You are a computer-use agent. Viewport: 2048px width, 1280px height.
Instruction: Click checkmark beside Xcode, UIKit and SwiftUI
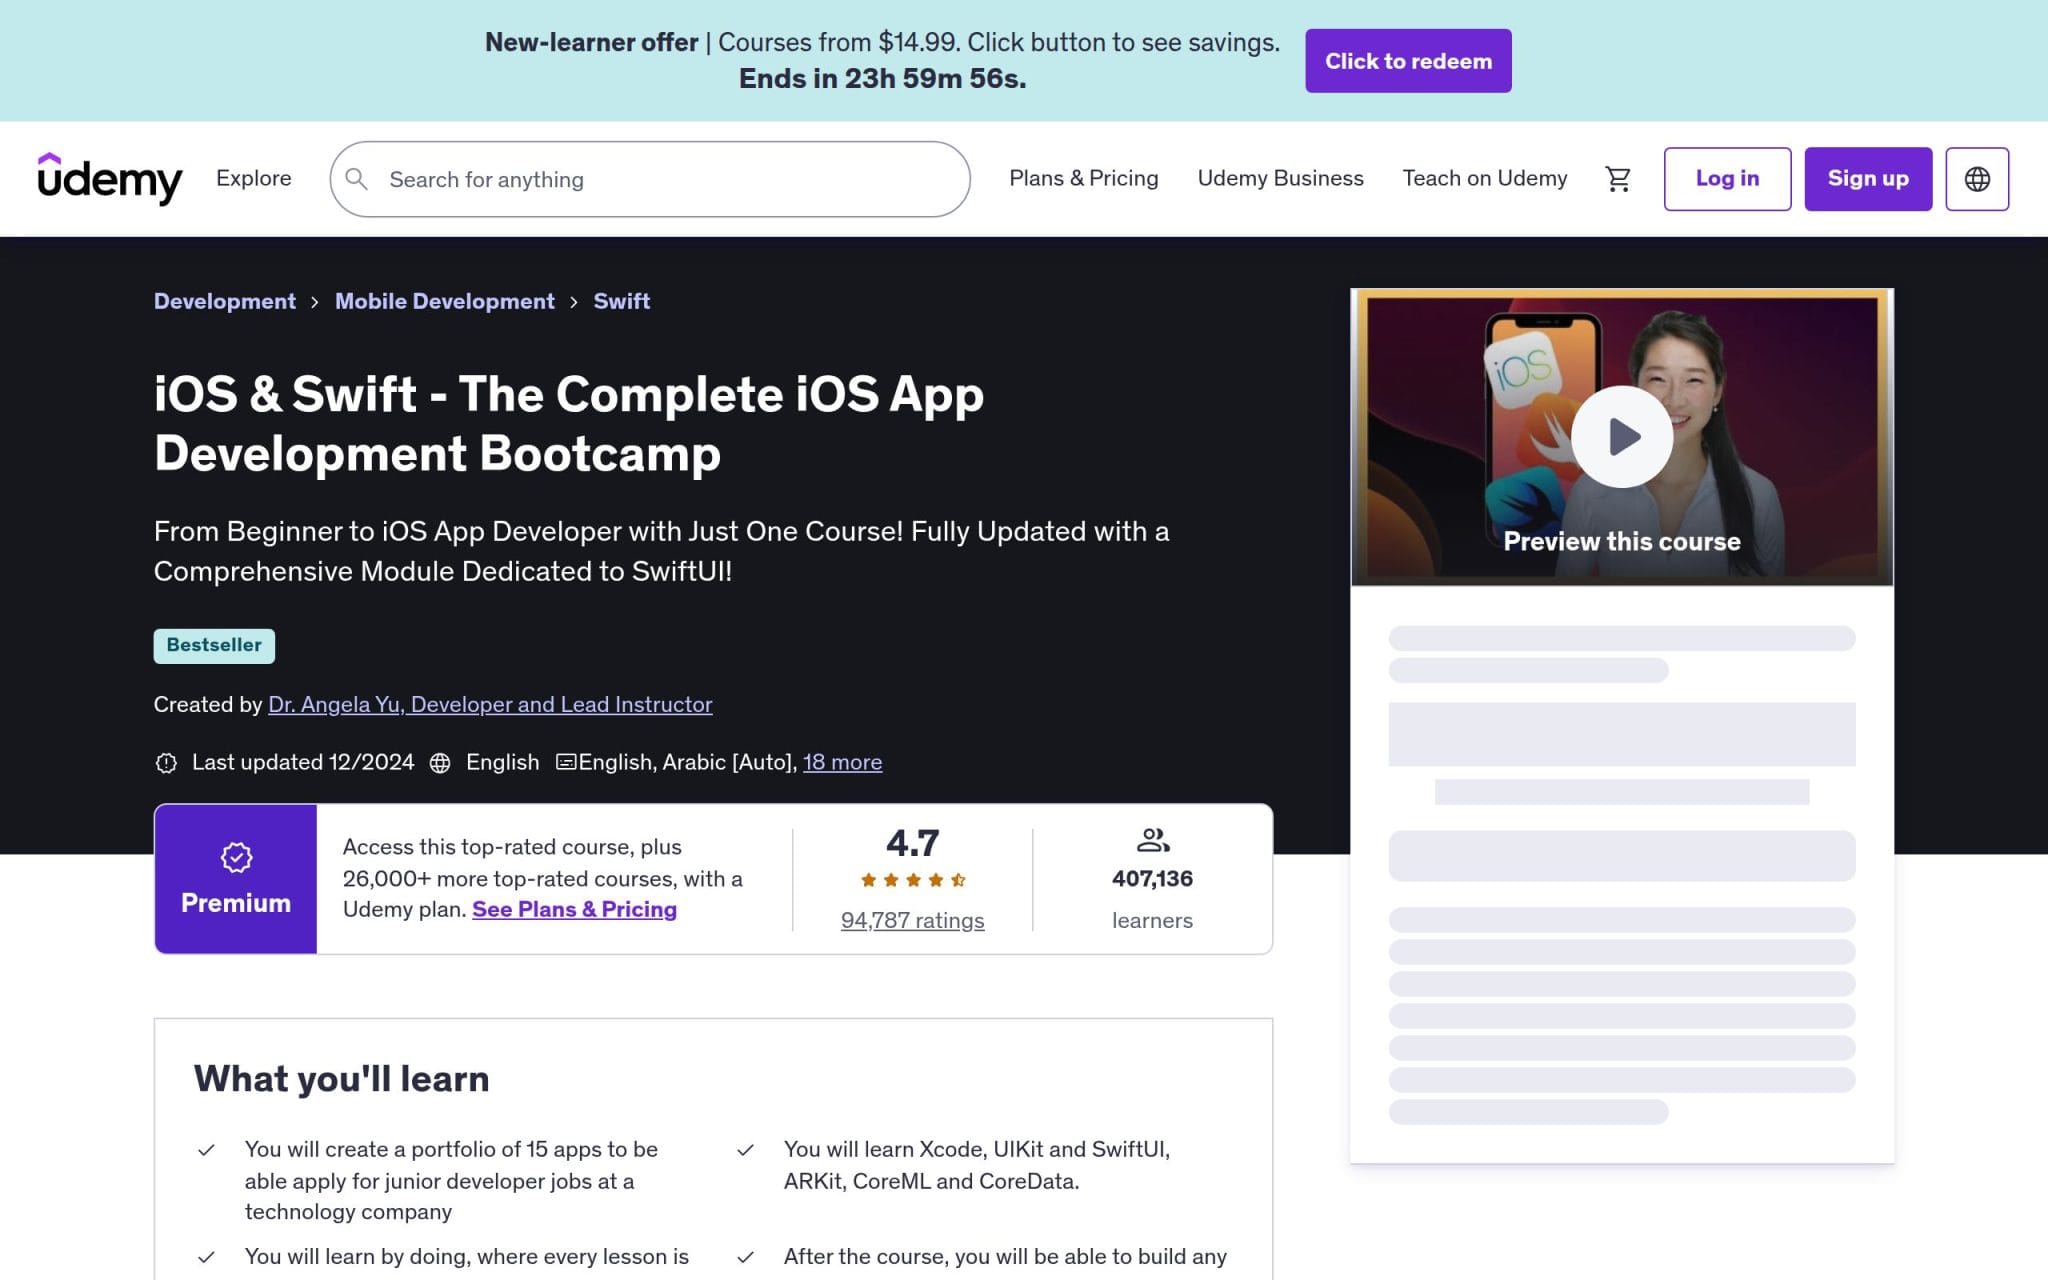(745, 1150)
